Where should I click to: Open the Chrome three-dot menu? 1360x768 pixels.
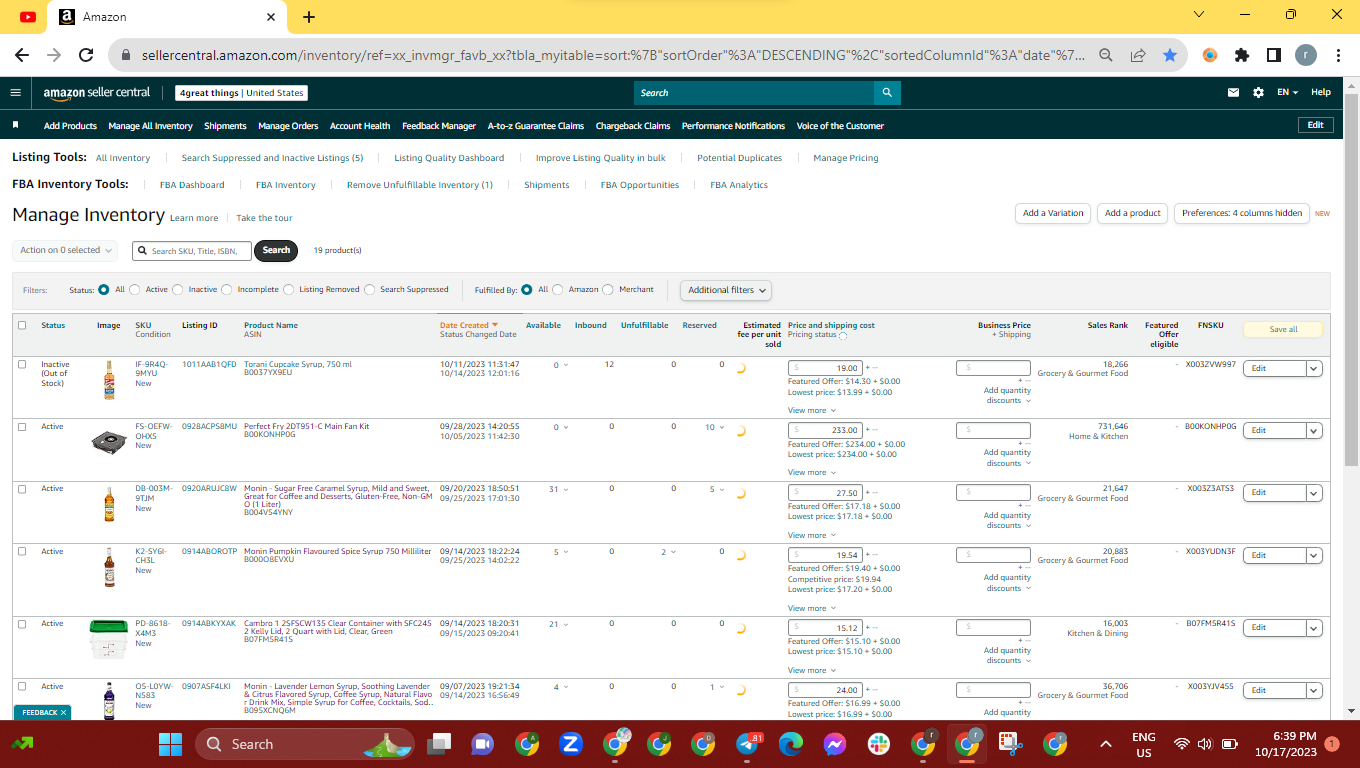coord(1337,56)
